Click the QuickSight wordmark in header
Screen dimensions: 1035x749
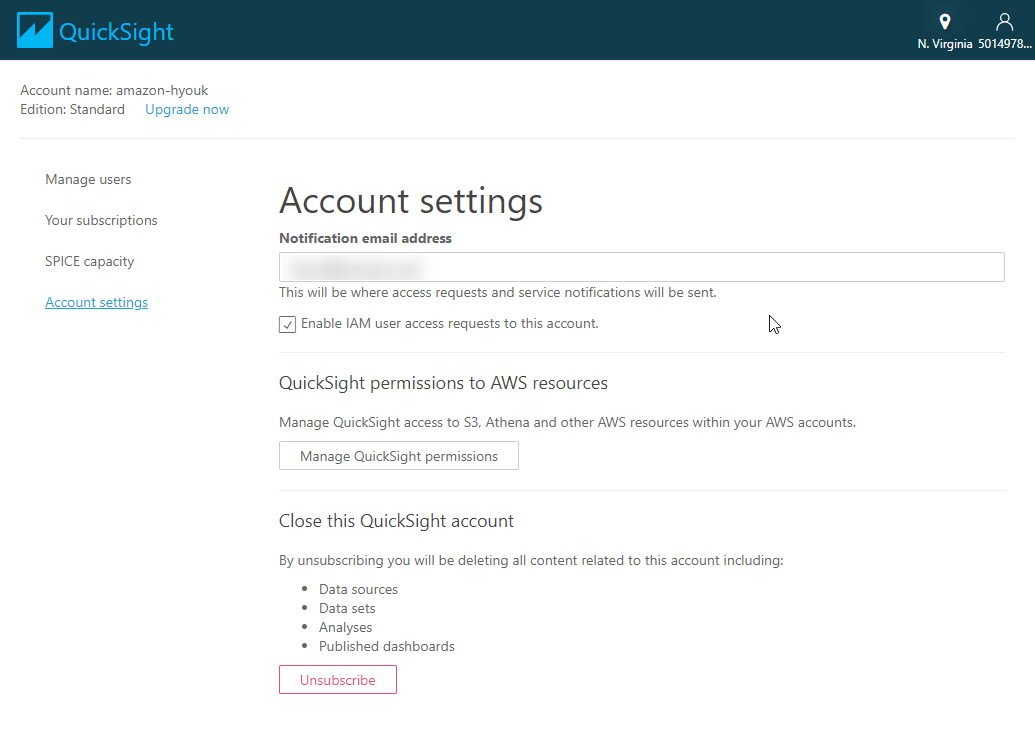[x=116, y=32]
